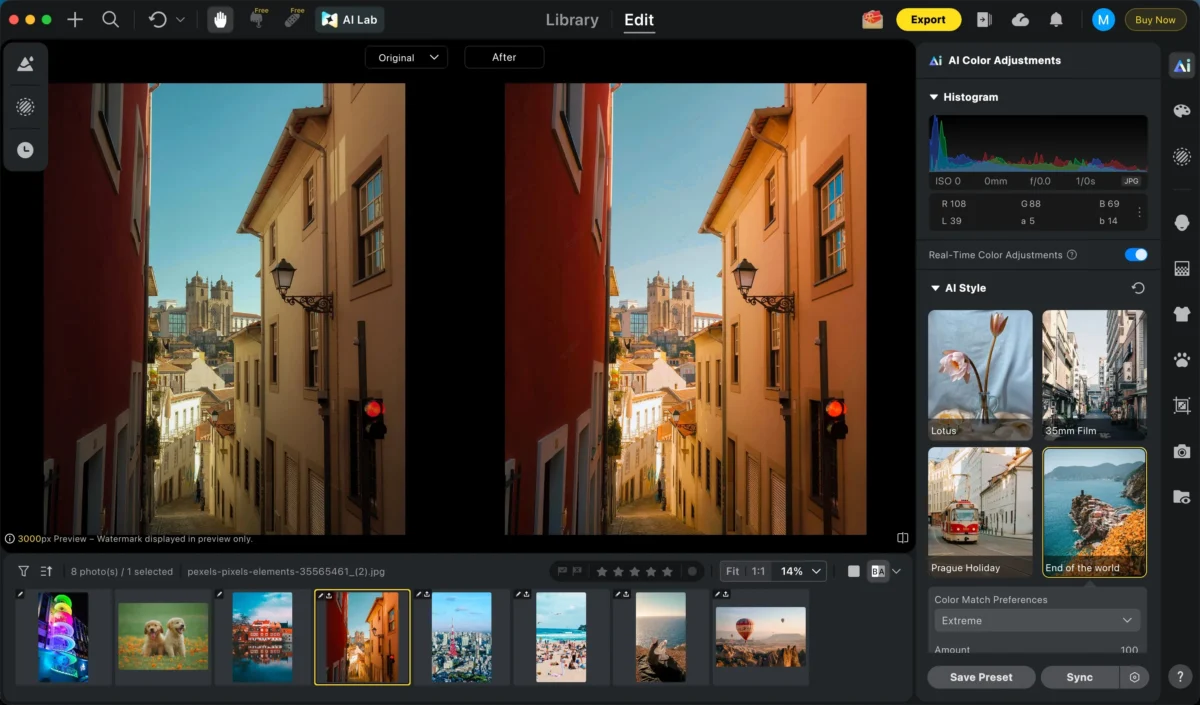1200x705 pixels.
Task: Open the history clock panel on left
Action: [25, 150]
